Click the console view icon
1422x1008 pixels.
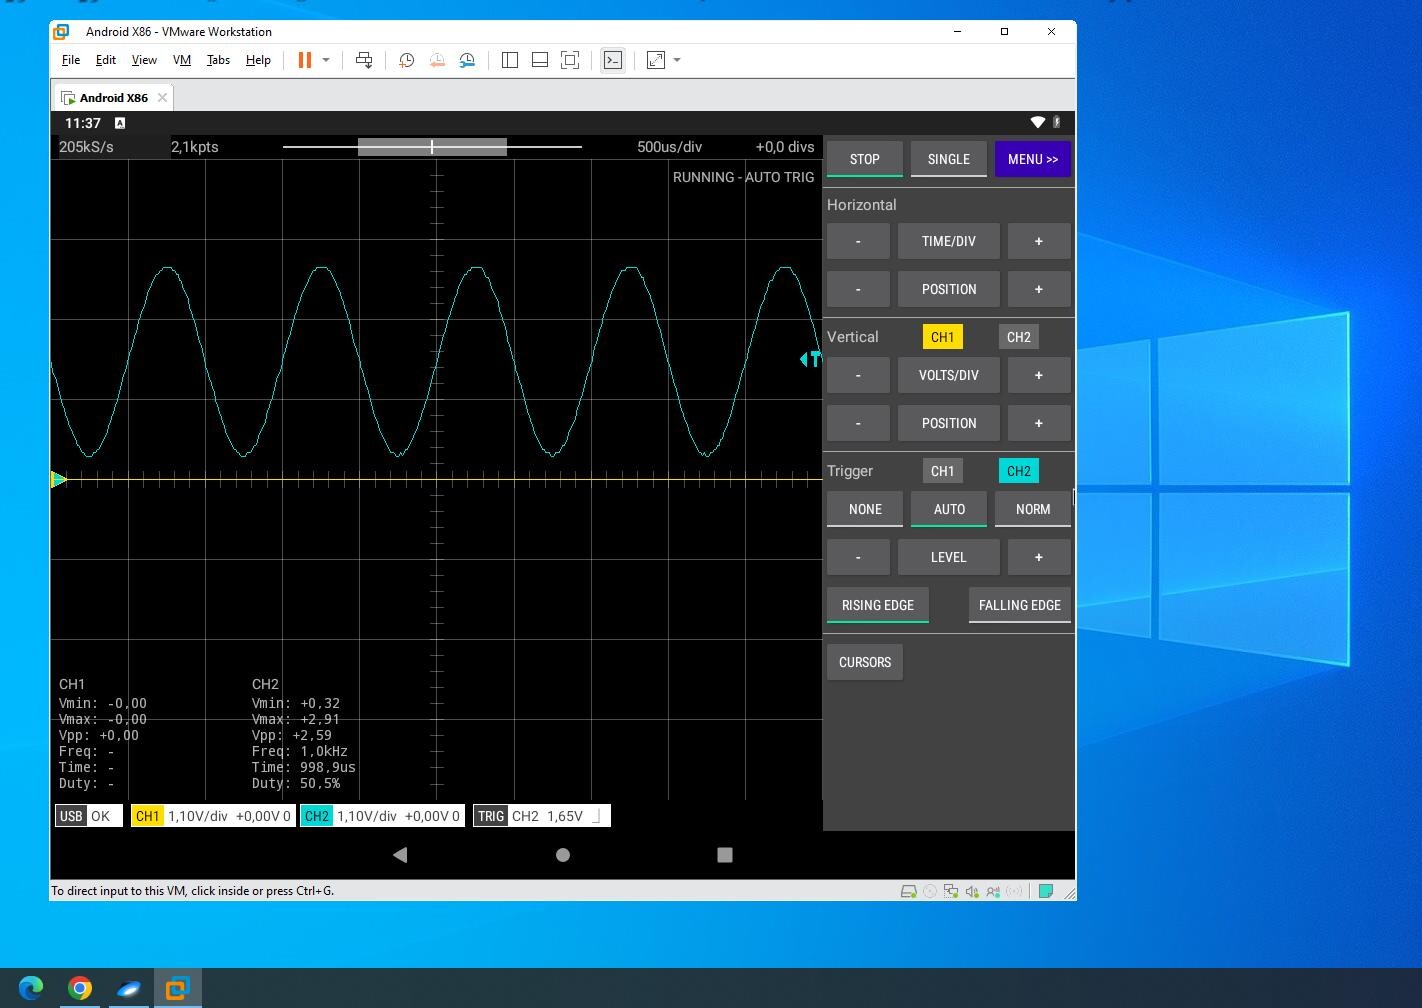point(613,60)
